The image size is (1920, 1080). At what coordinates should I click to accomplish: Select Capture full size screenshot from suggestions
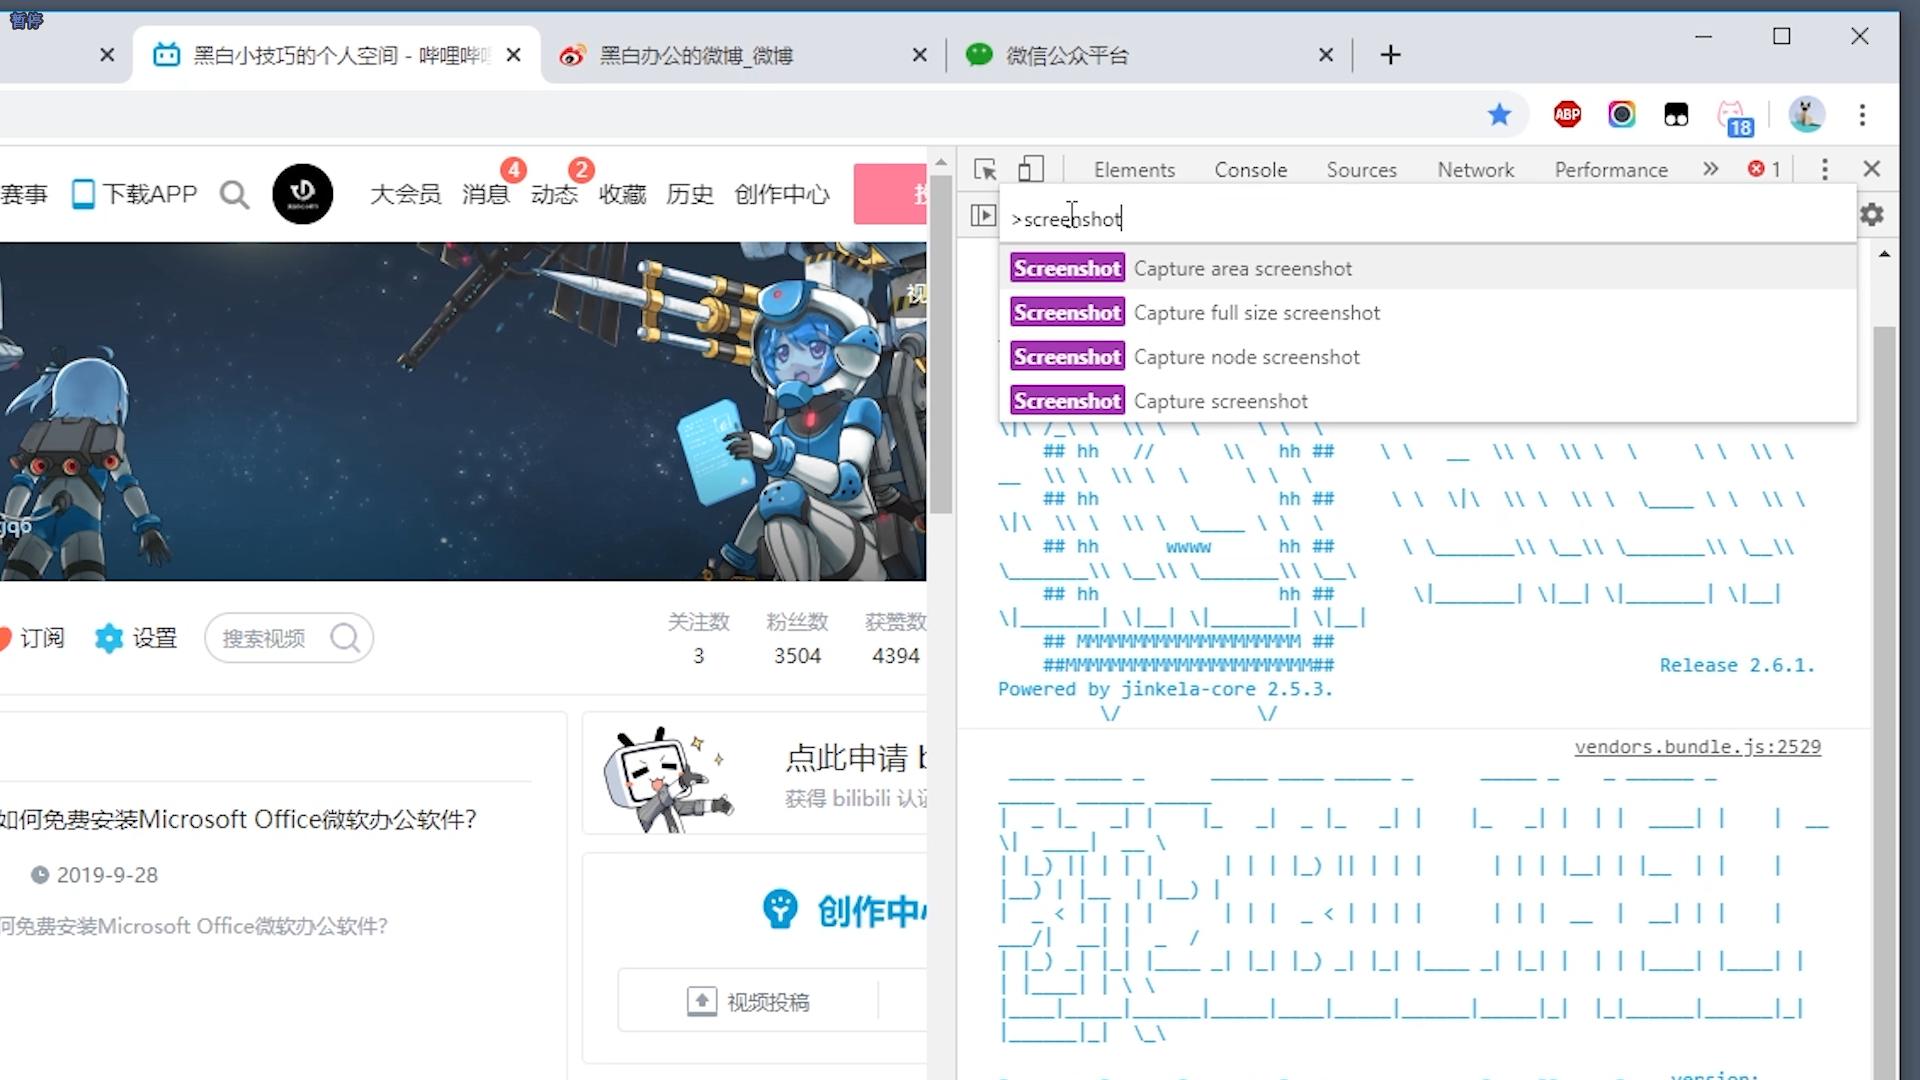click(1256, 312)
